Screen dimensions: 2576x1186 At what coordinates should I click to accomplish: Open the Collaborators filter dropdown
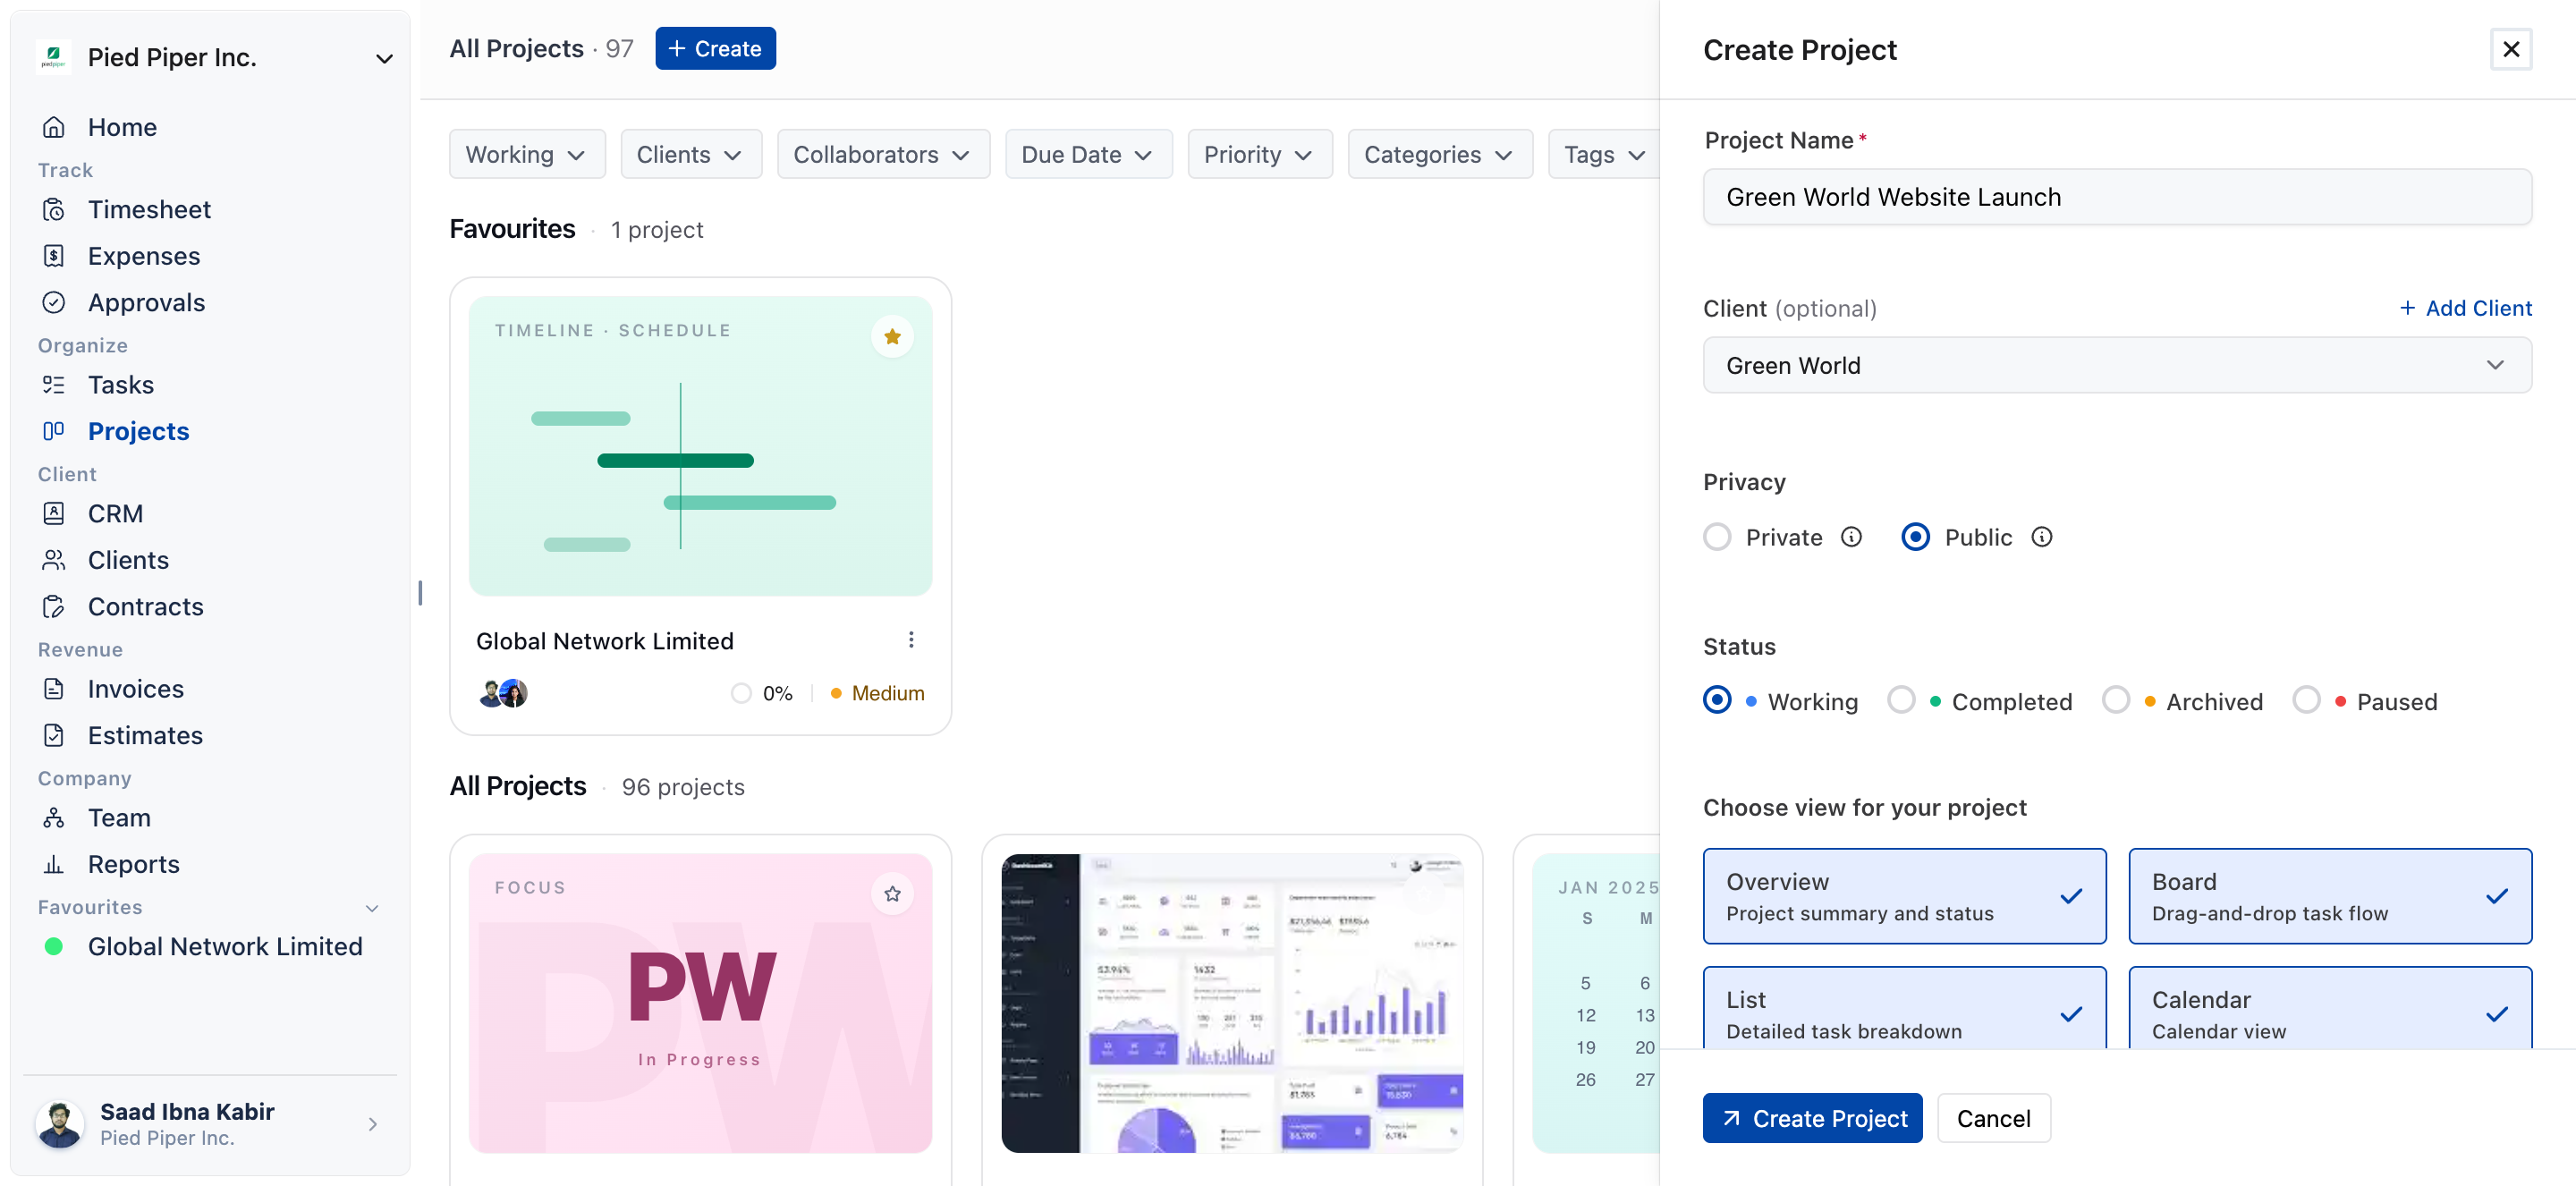point(883,154)
